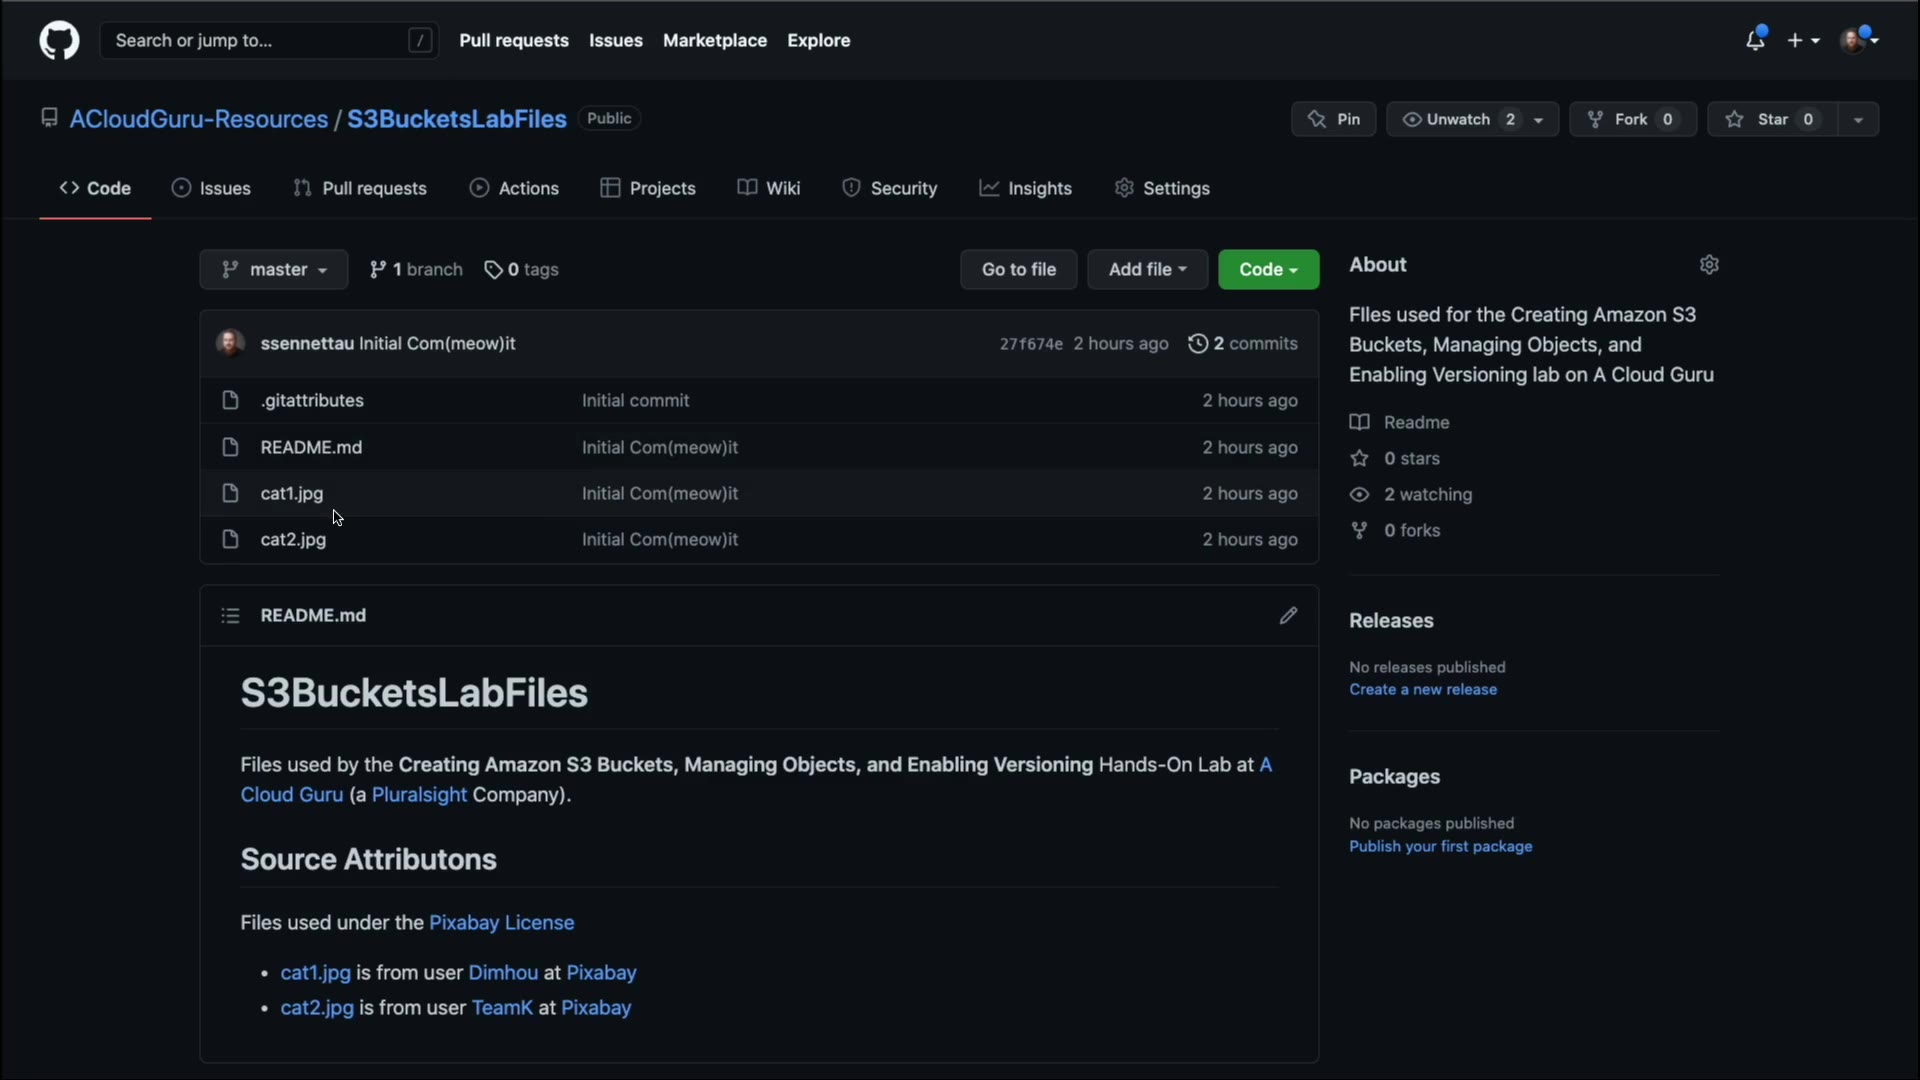
Task: Click the ssennettau avatar in commit row
Action: click(230, 343)
